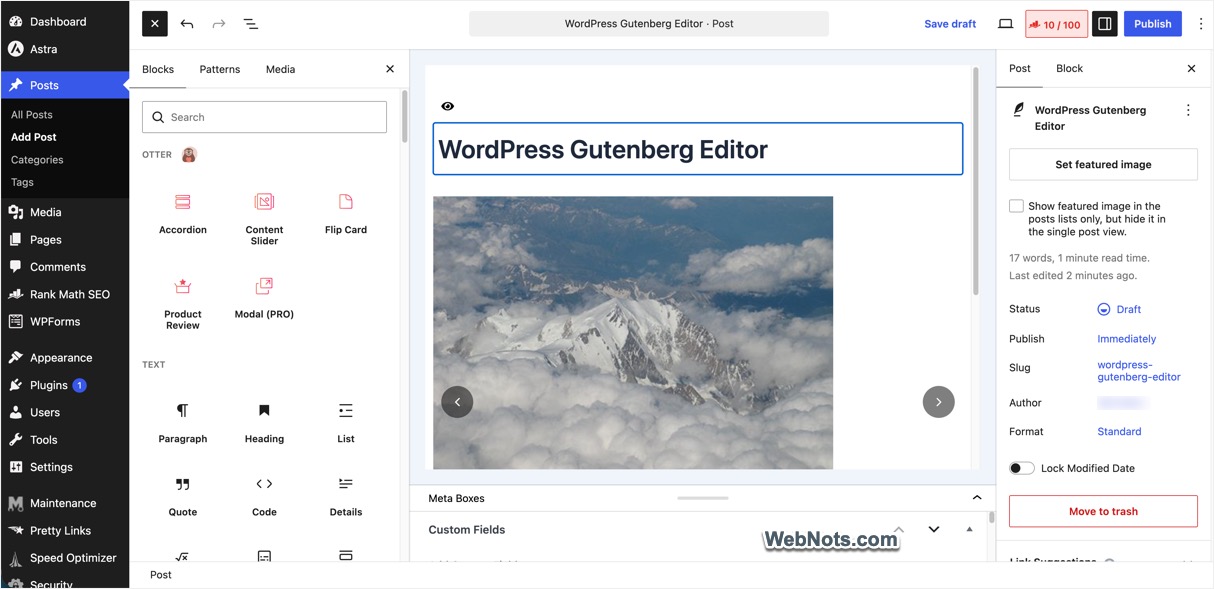Insert the Flip Card block
The image size is (1214, 589).
[x=346, y=214]
